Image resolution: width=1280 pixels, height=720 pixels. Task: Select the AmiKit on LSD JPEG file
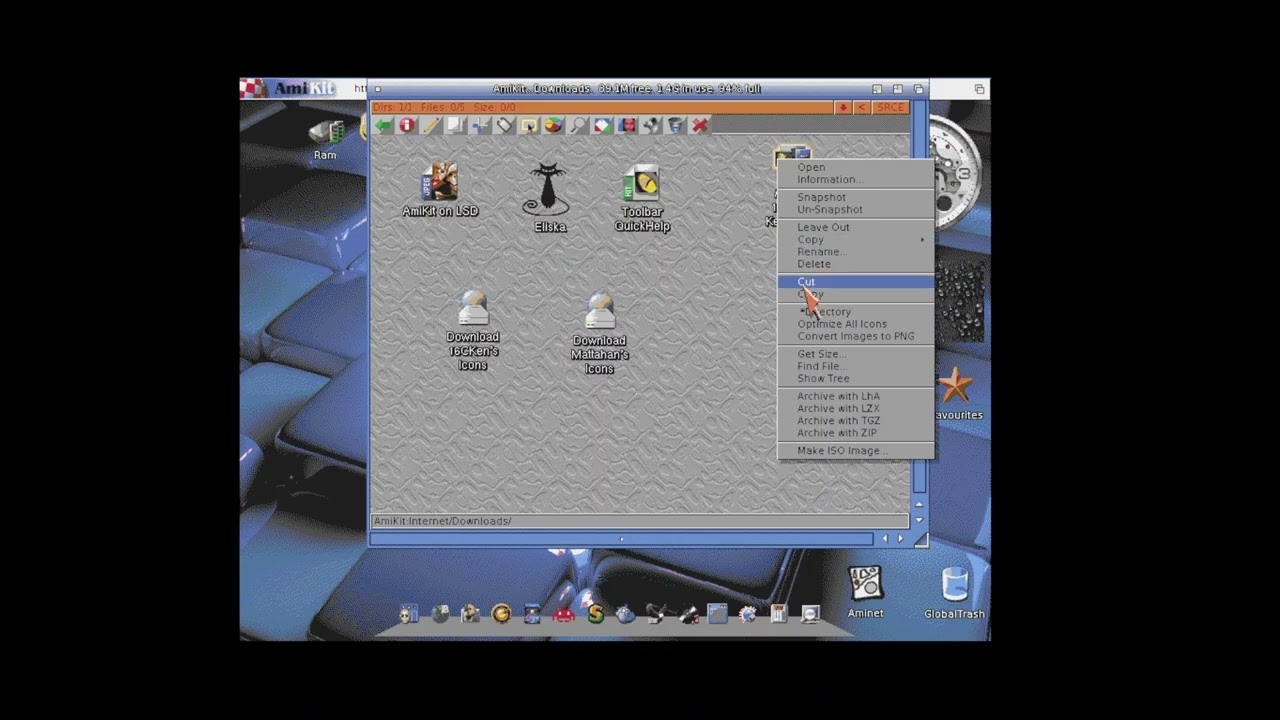point(440,190)
